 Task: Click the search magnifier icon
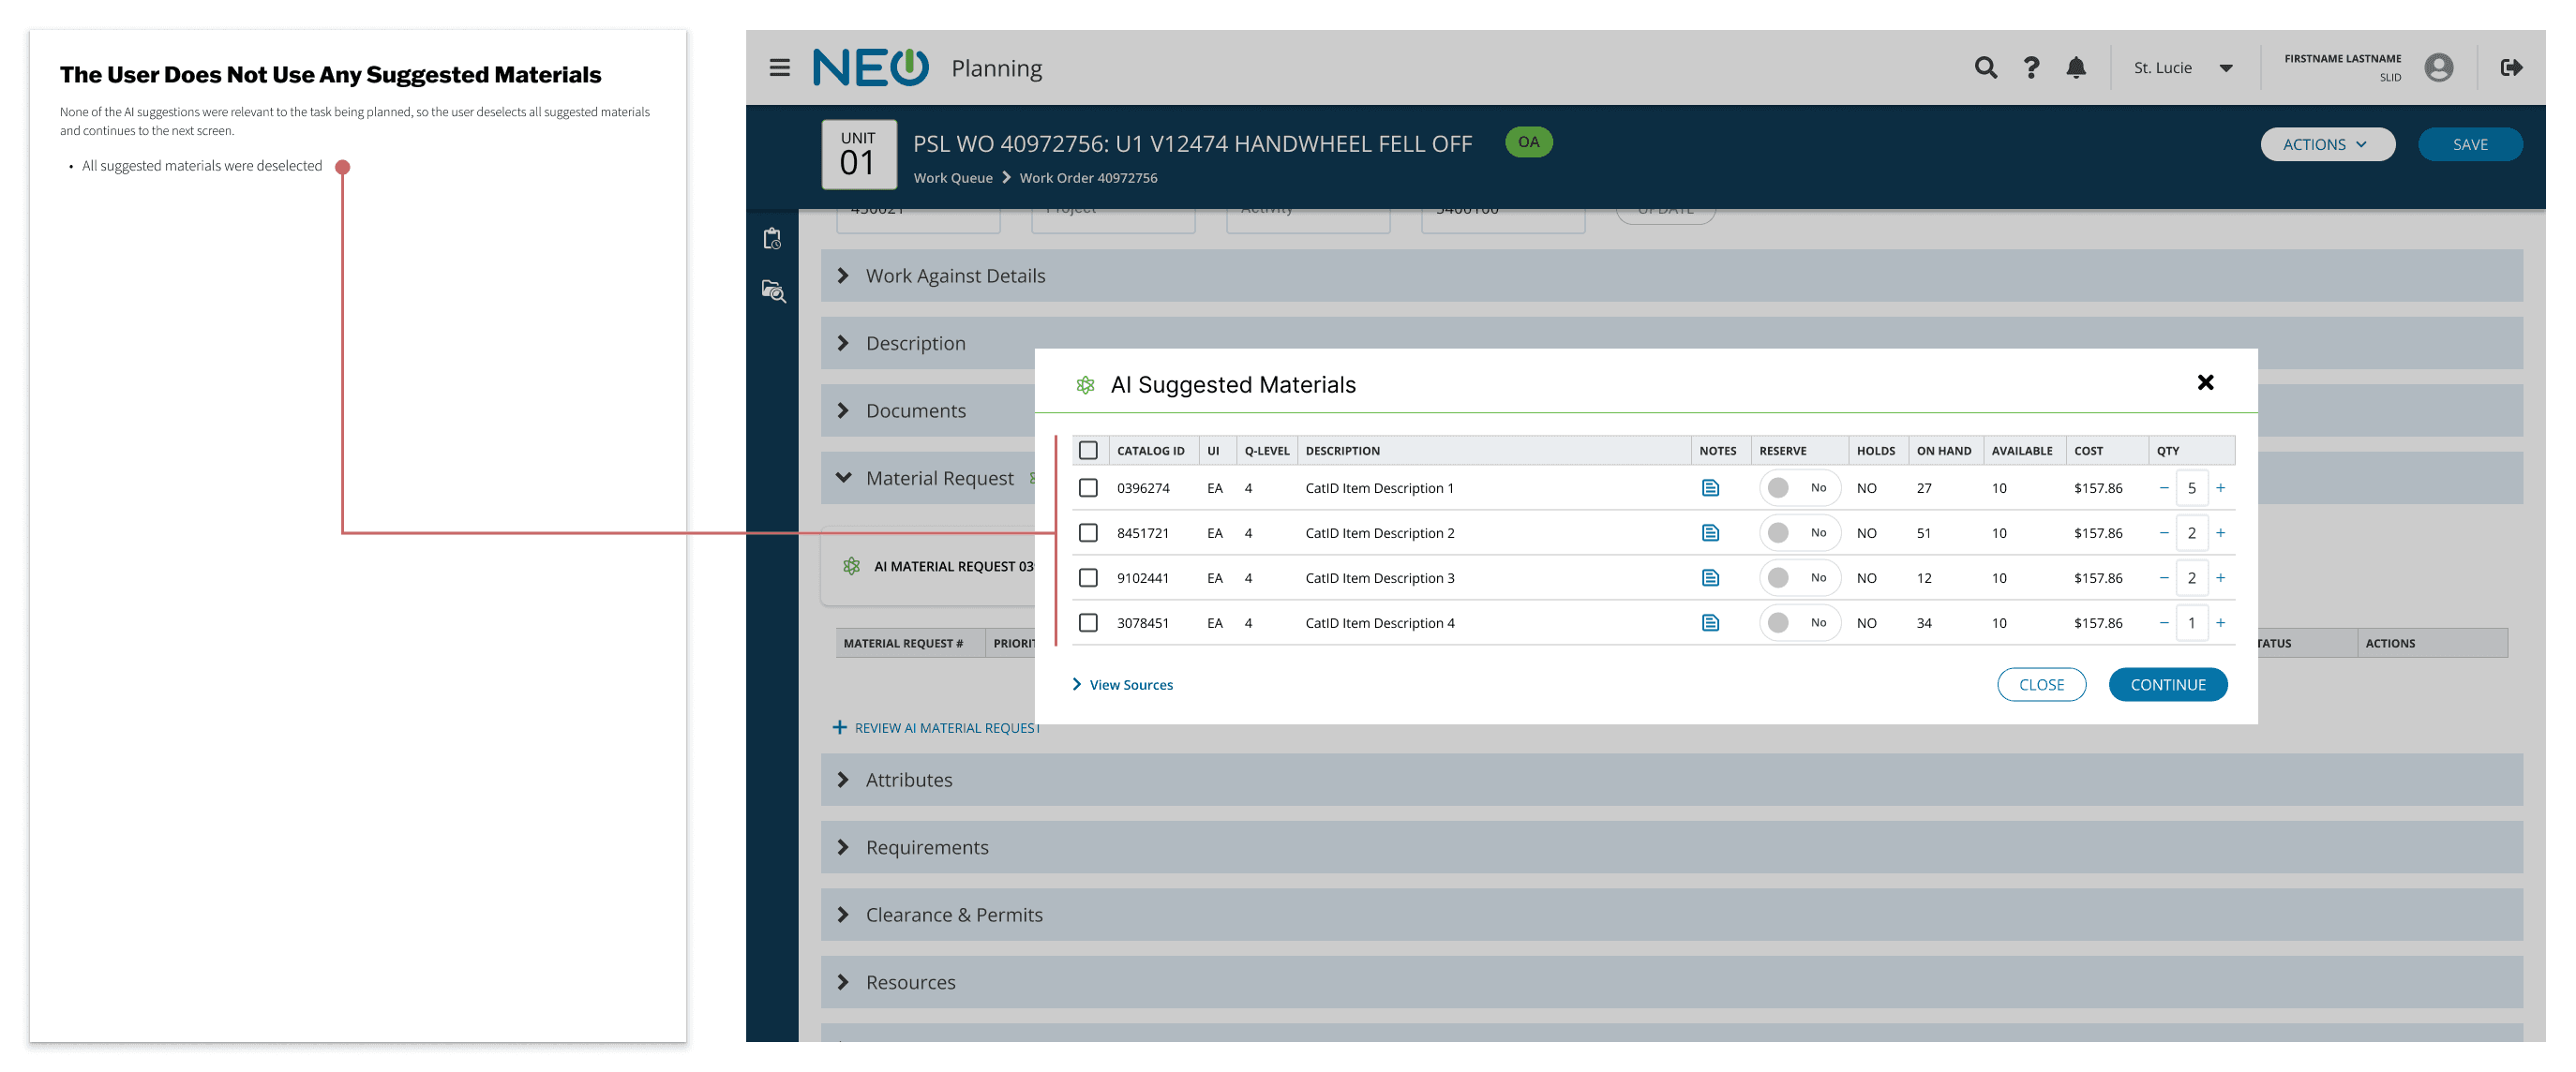1985,68
